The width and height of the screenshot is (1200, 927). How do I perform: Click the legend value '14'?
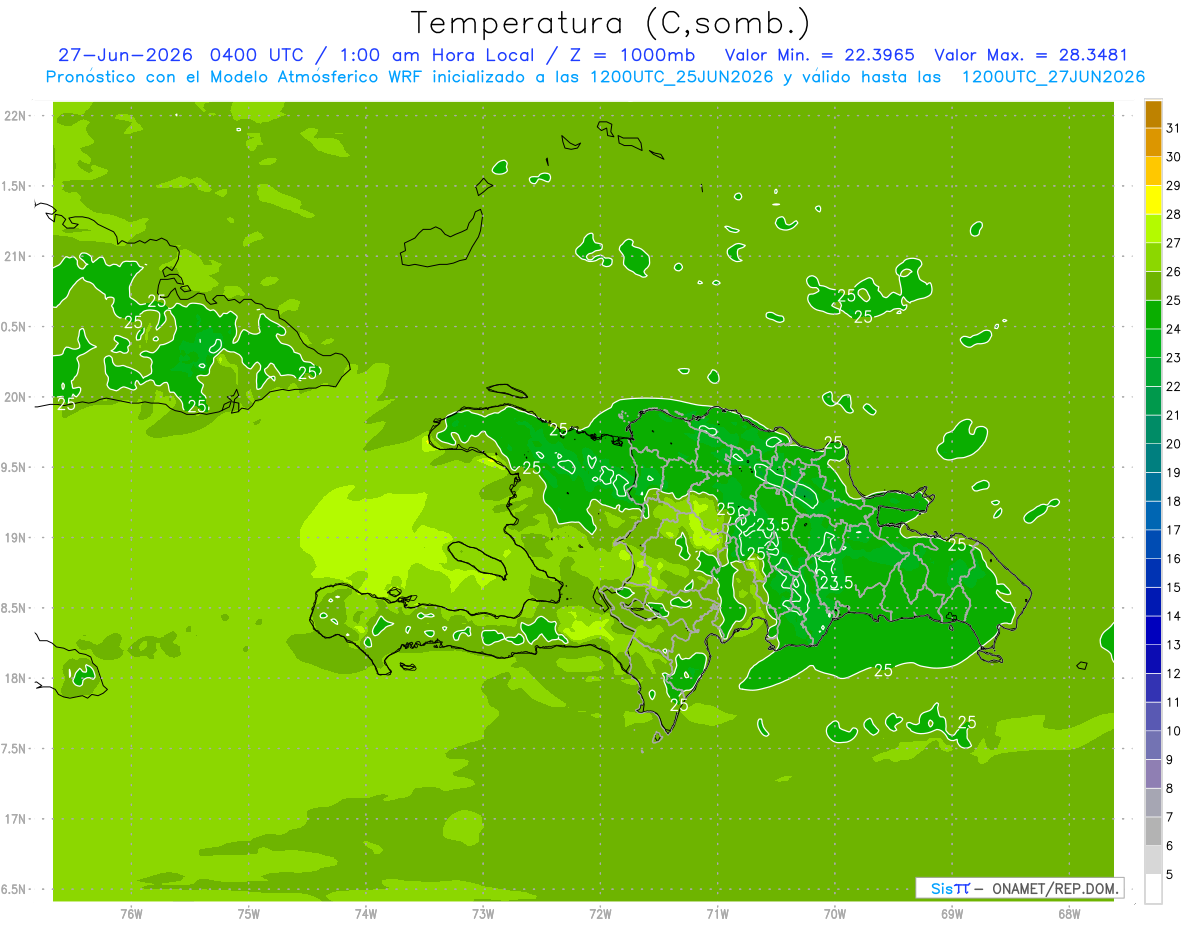[1173, 616]
